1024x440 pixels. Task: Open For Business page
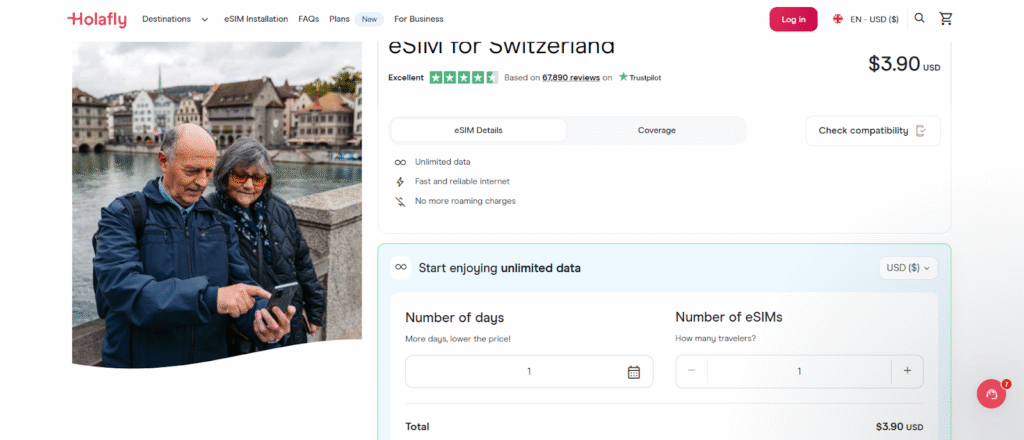click(x=419, y=19)
